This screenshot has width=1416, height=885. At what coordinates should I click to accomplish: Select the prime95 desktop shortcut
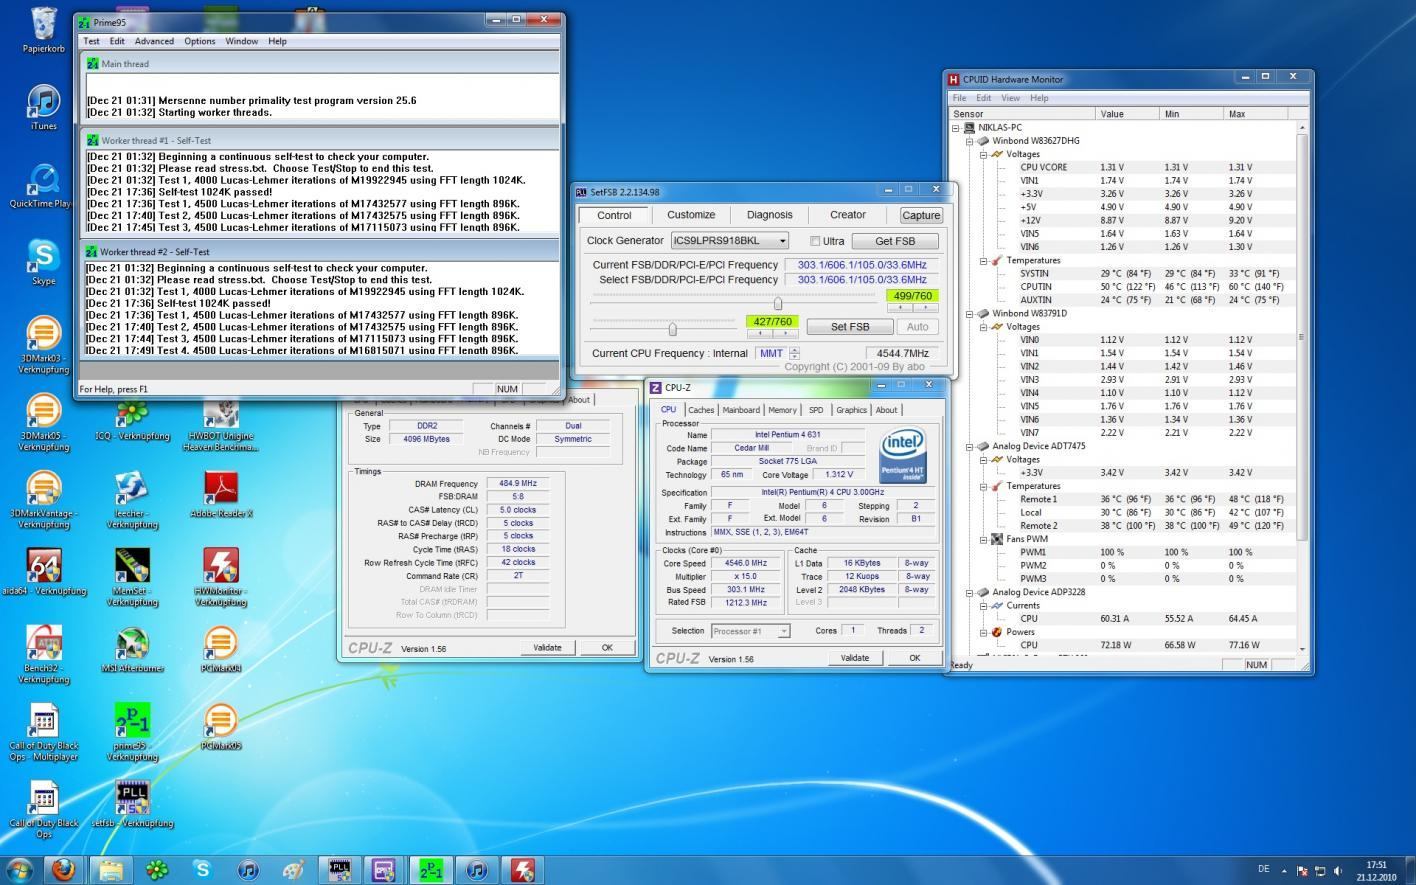[132, 733]
